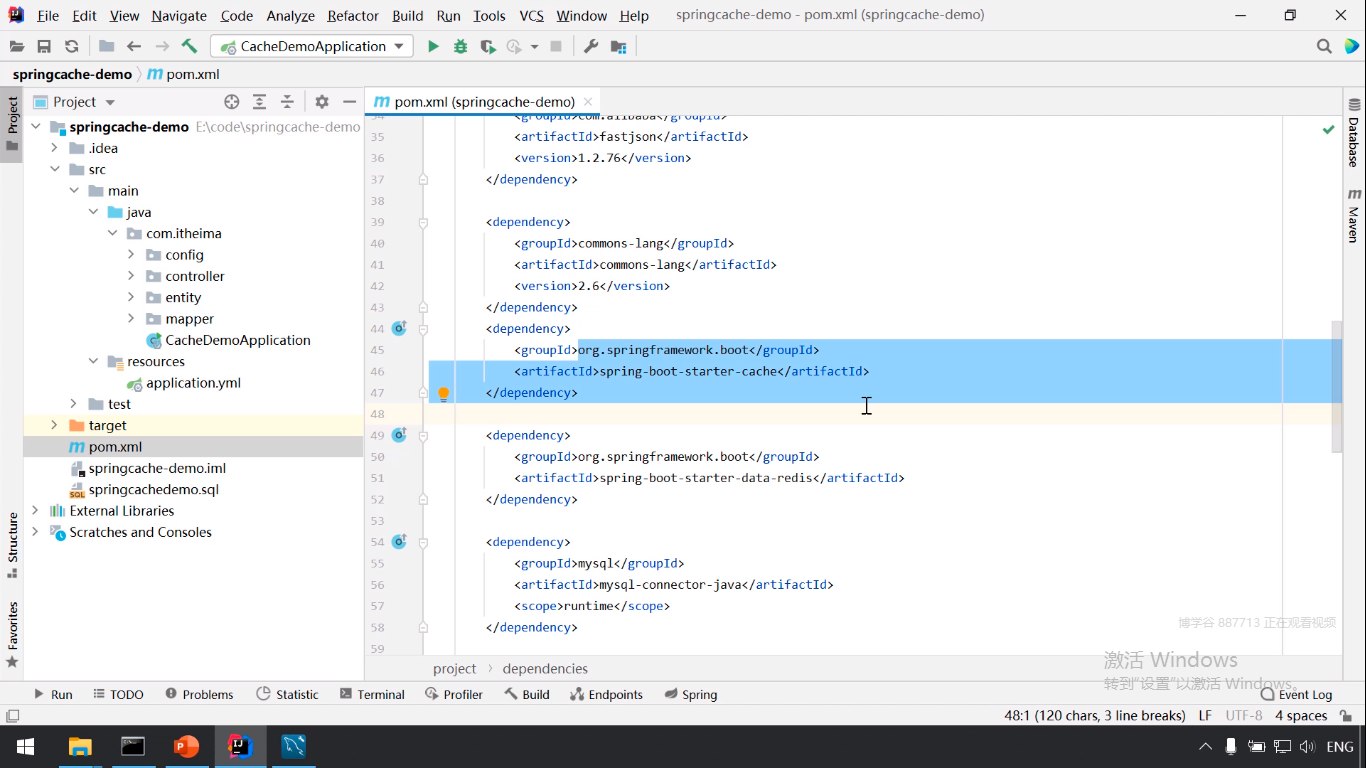Open the Navigate menu
1366x768 pixels.
(179, 15)
